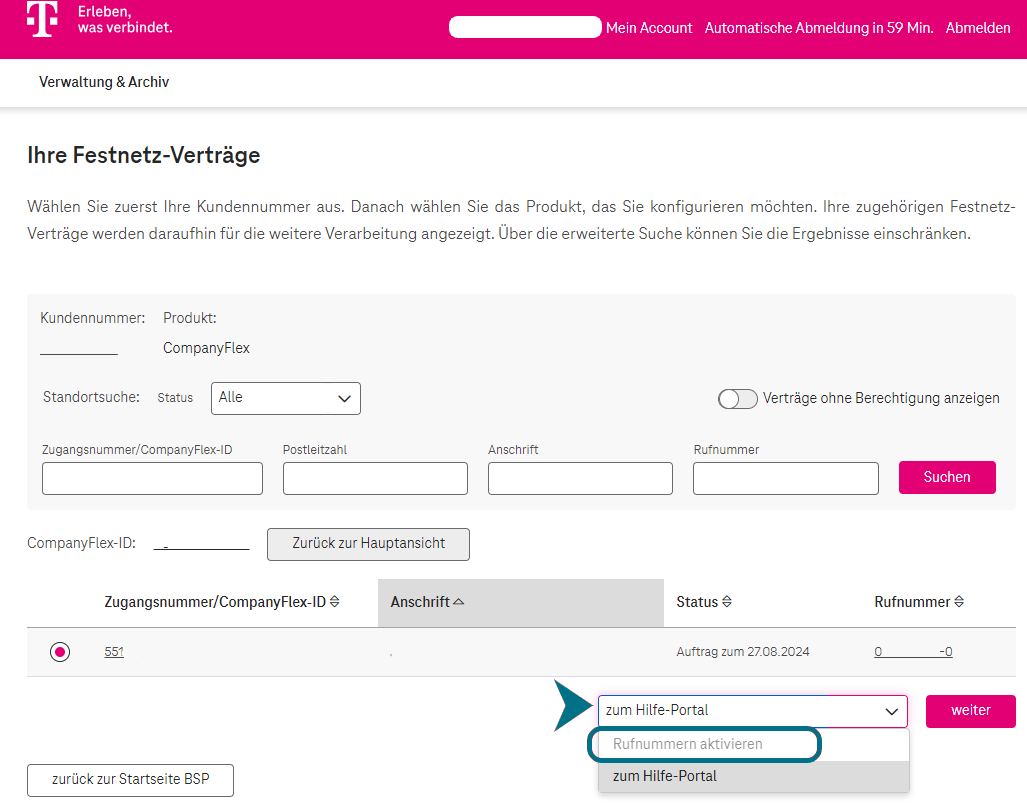Click the Postleitzahl input field

pyautogui.click(x=375, y=479)
